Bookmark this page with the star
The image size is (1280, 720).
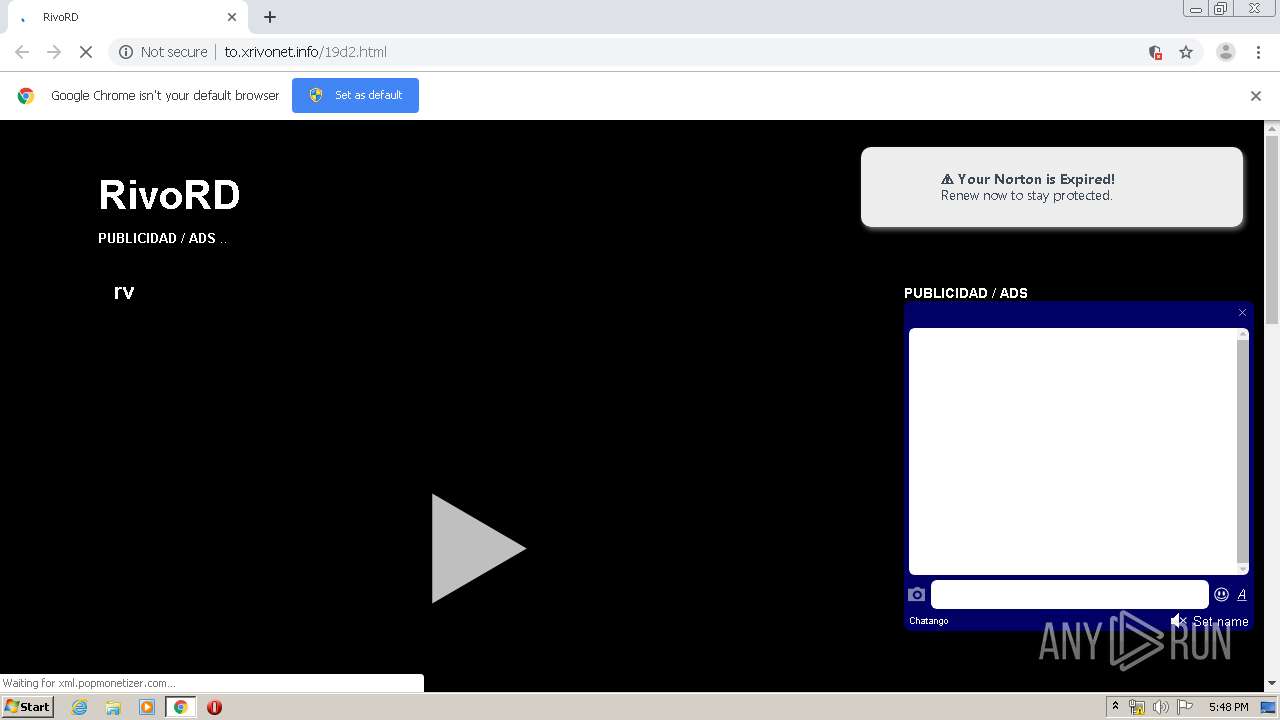tap(1186, 52)
